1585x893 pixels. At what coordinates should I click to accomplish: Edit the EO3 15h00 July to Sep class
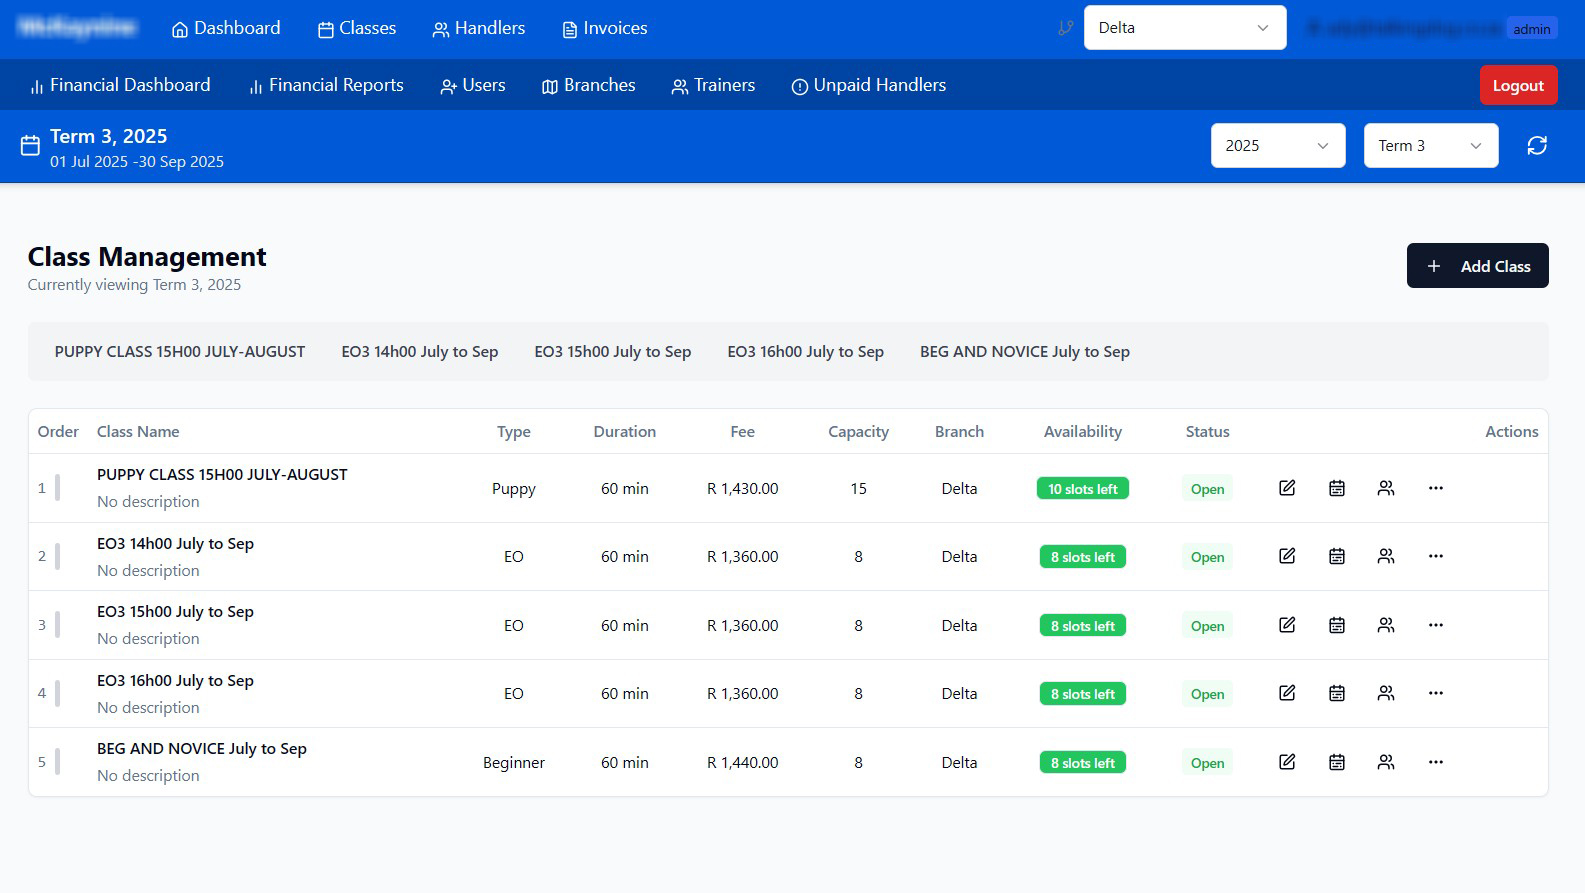click(x=1287, y=625)
